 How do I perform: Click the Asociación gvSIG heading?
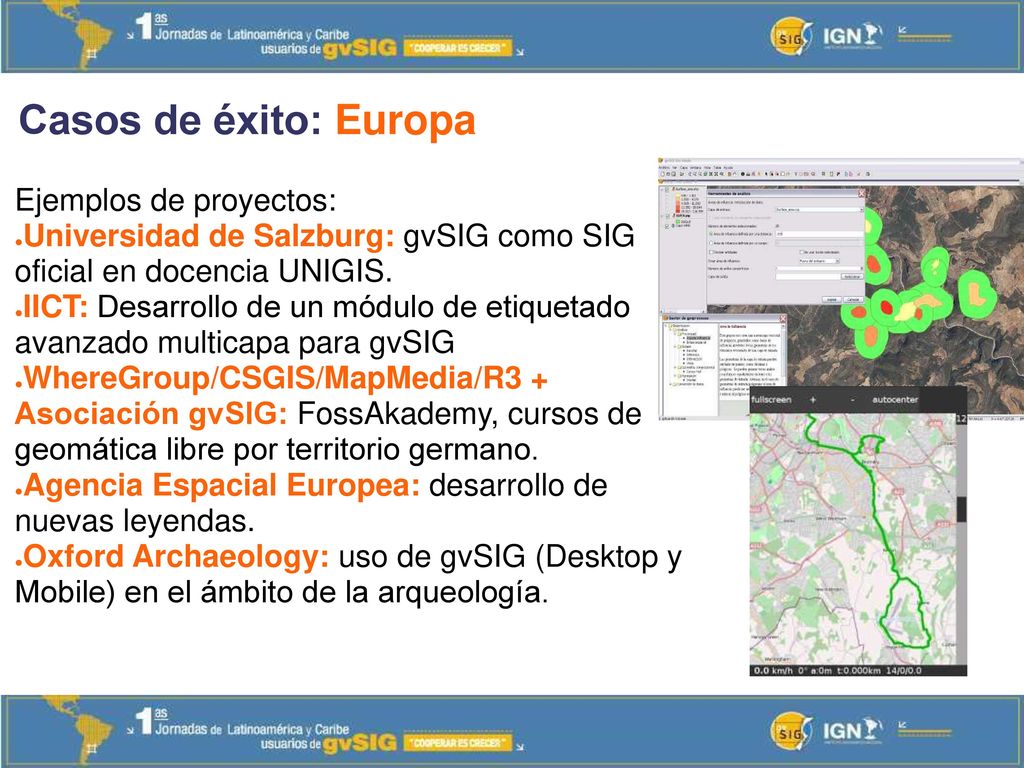[151, 414]
